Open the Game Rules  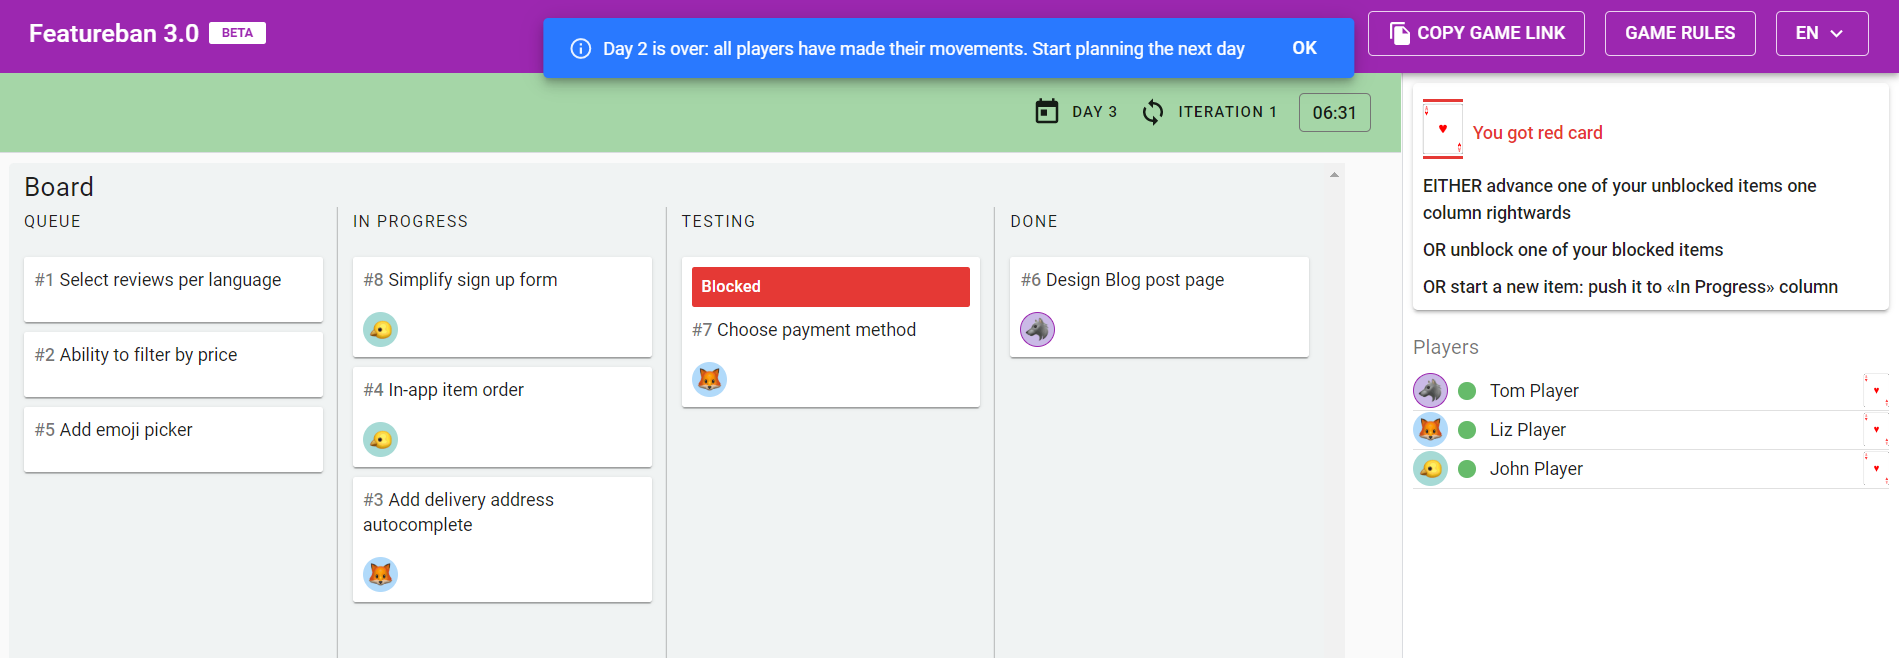[1680, 33]
